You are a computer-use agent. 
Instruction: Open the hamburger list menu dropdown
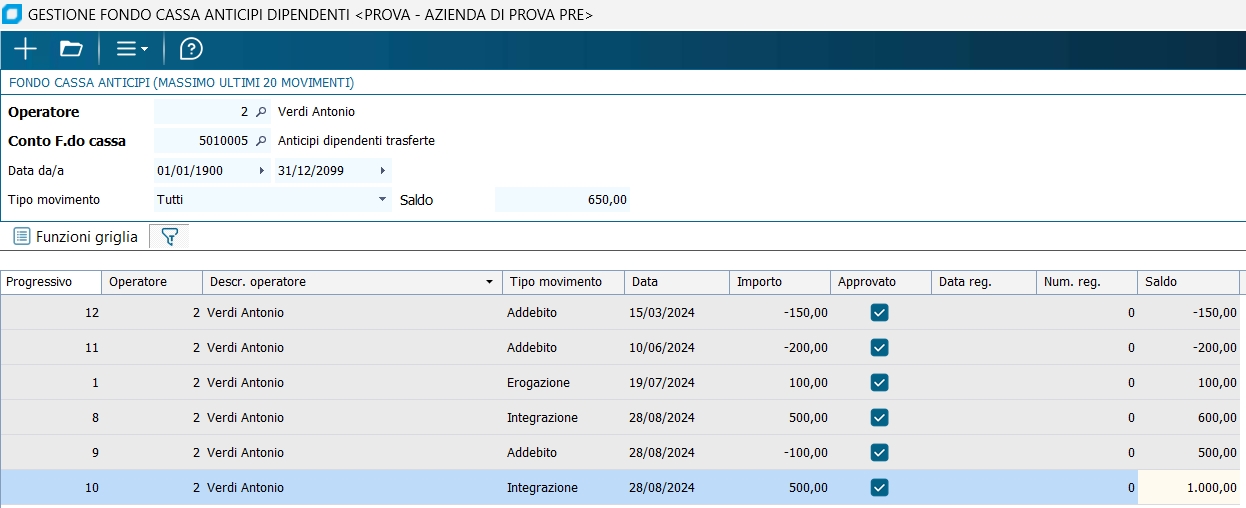pos(131,49)
